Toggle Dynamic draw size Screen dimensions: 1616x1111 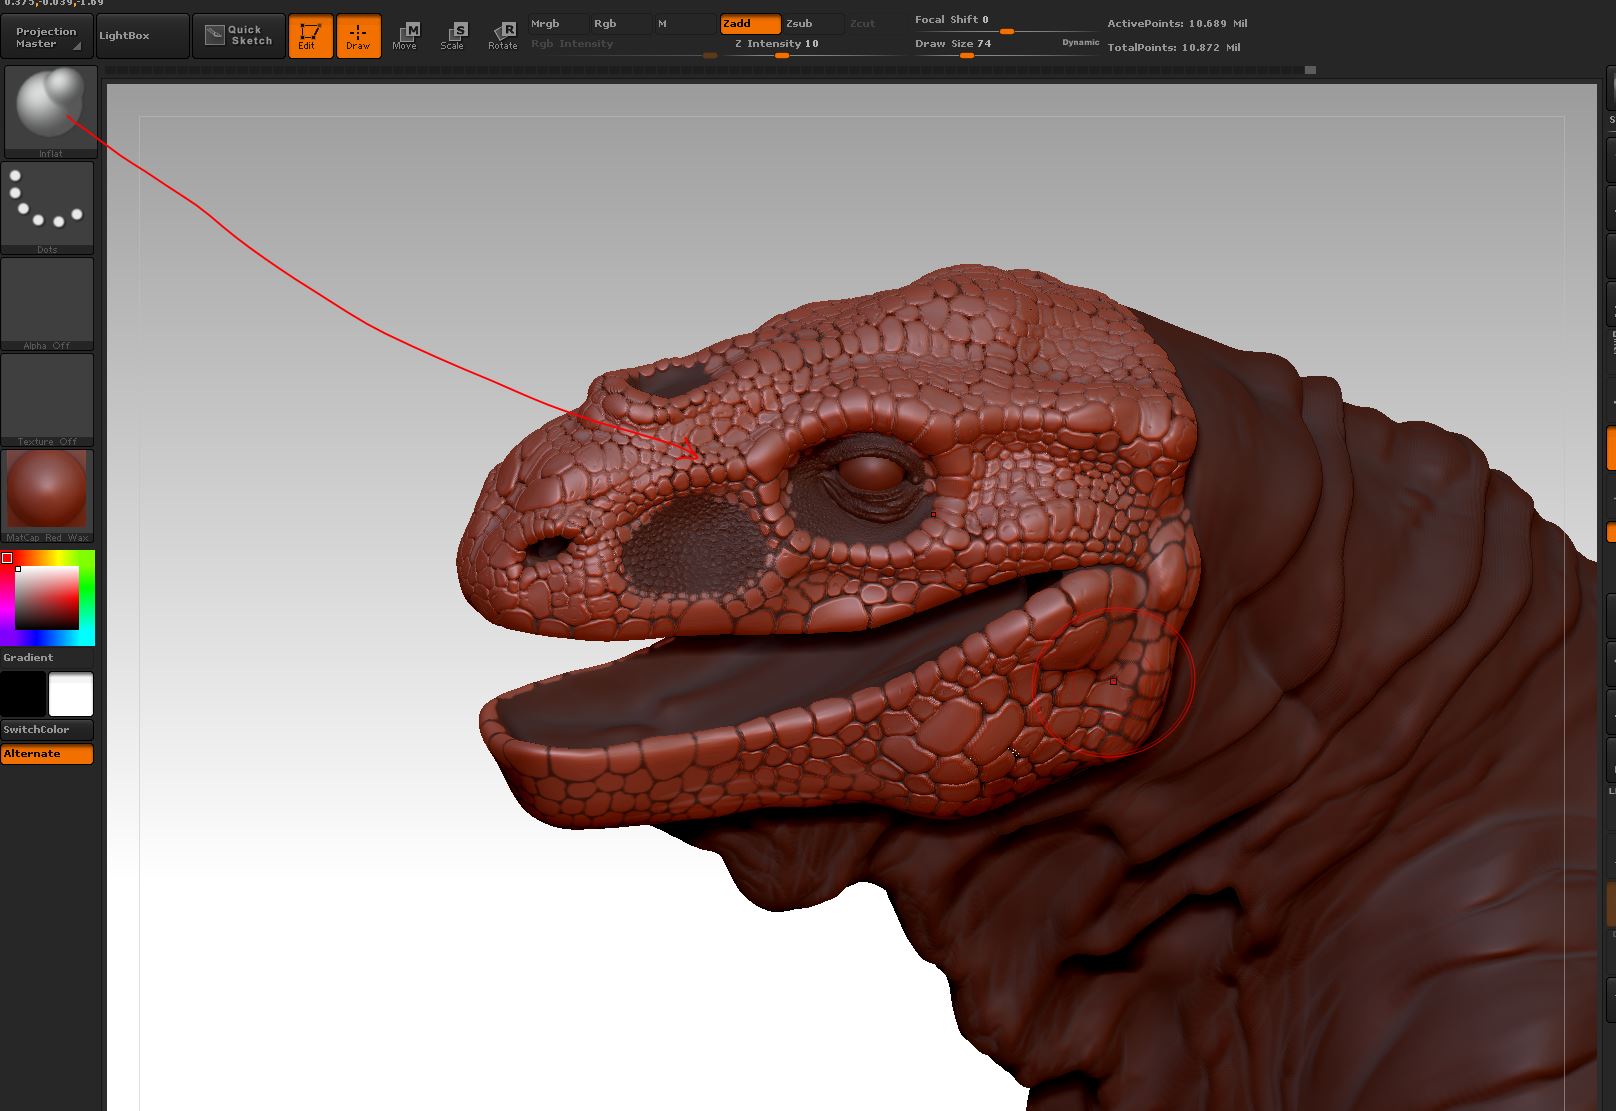click(1081, 43)
